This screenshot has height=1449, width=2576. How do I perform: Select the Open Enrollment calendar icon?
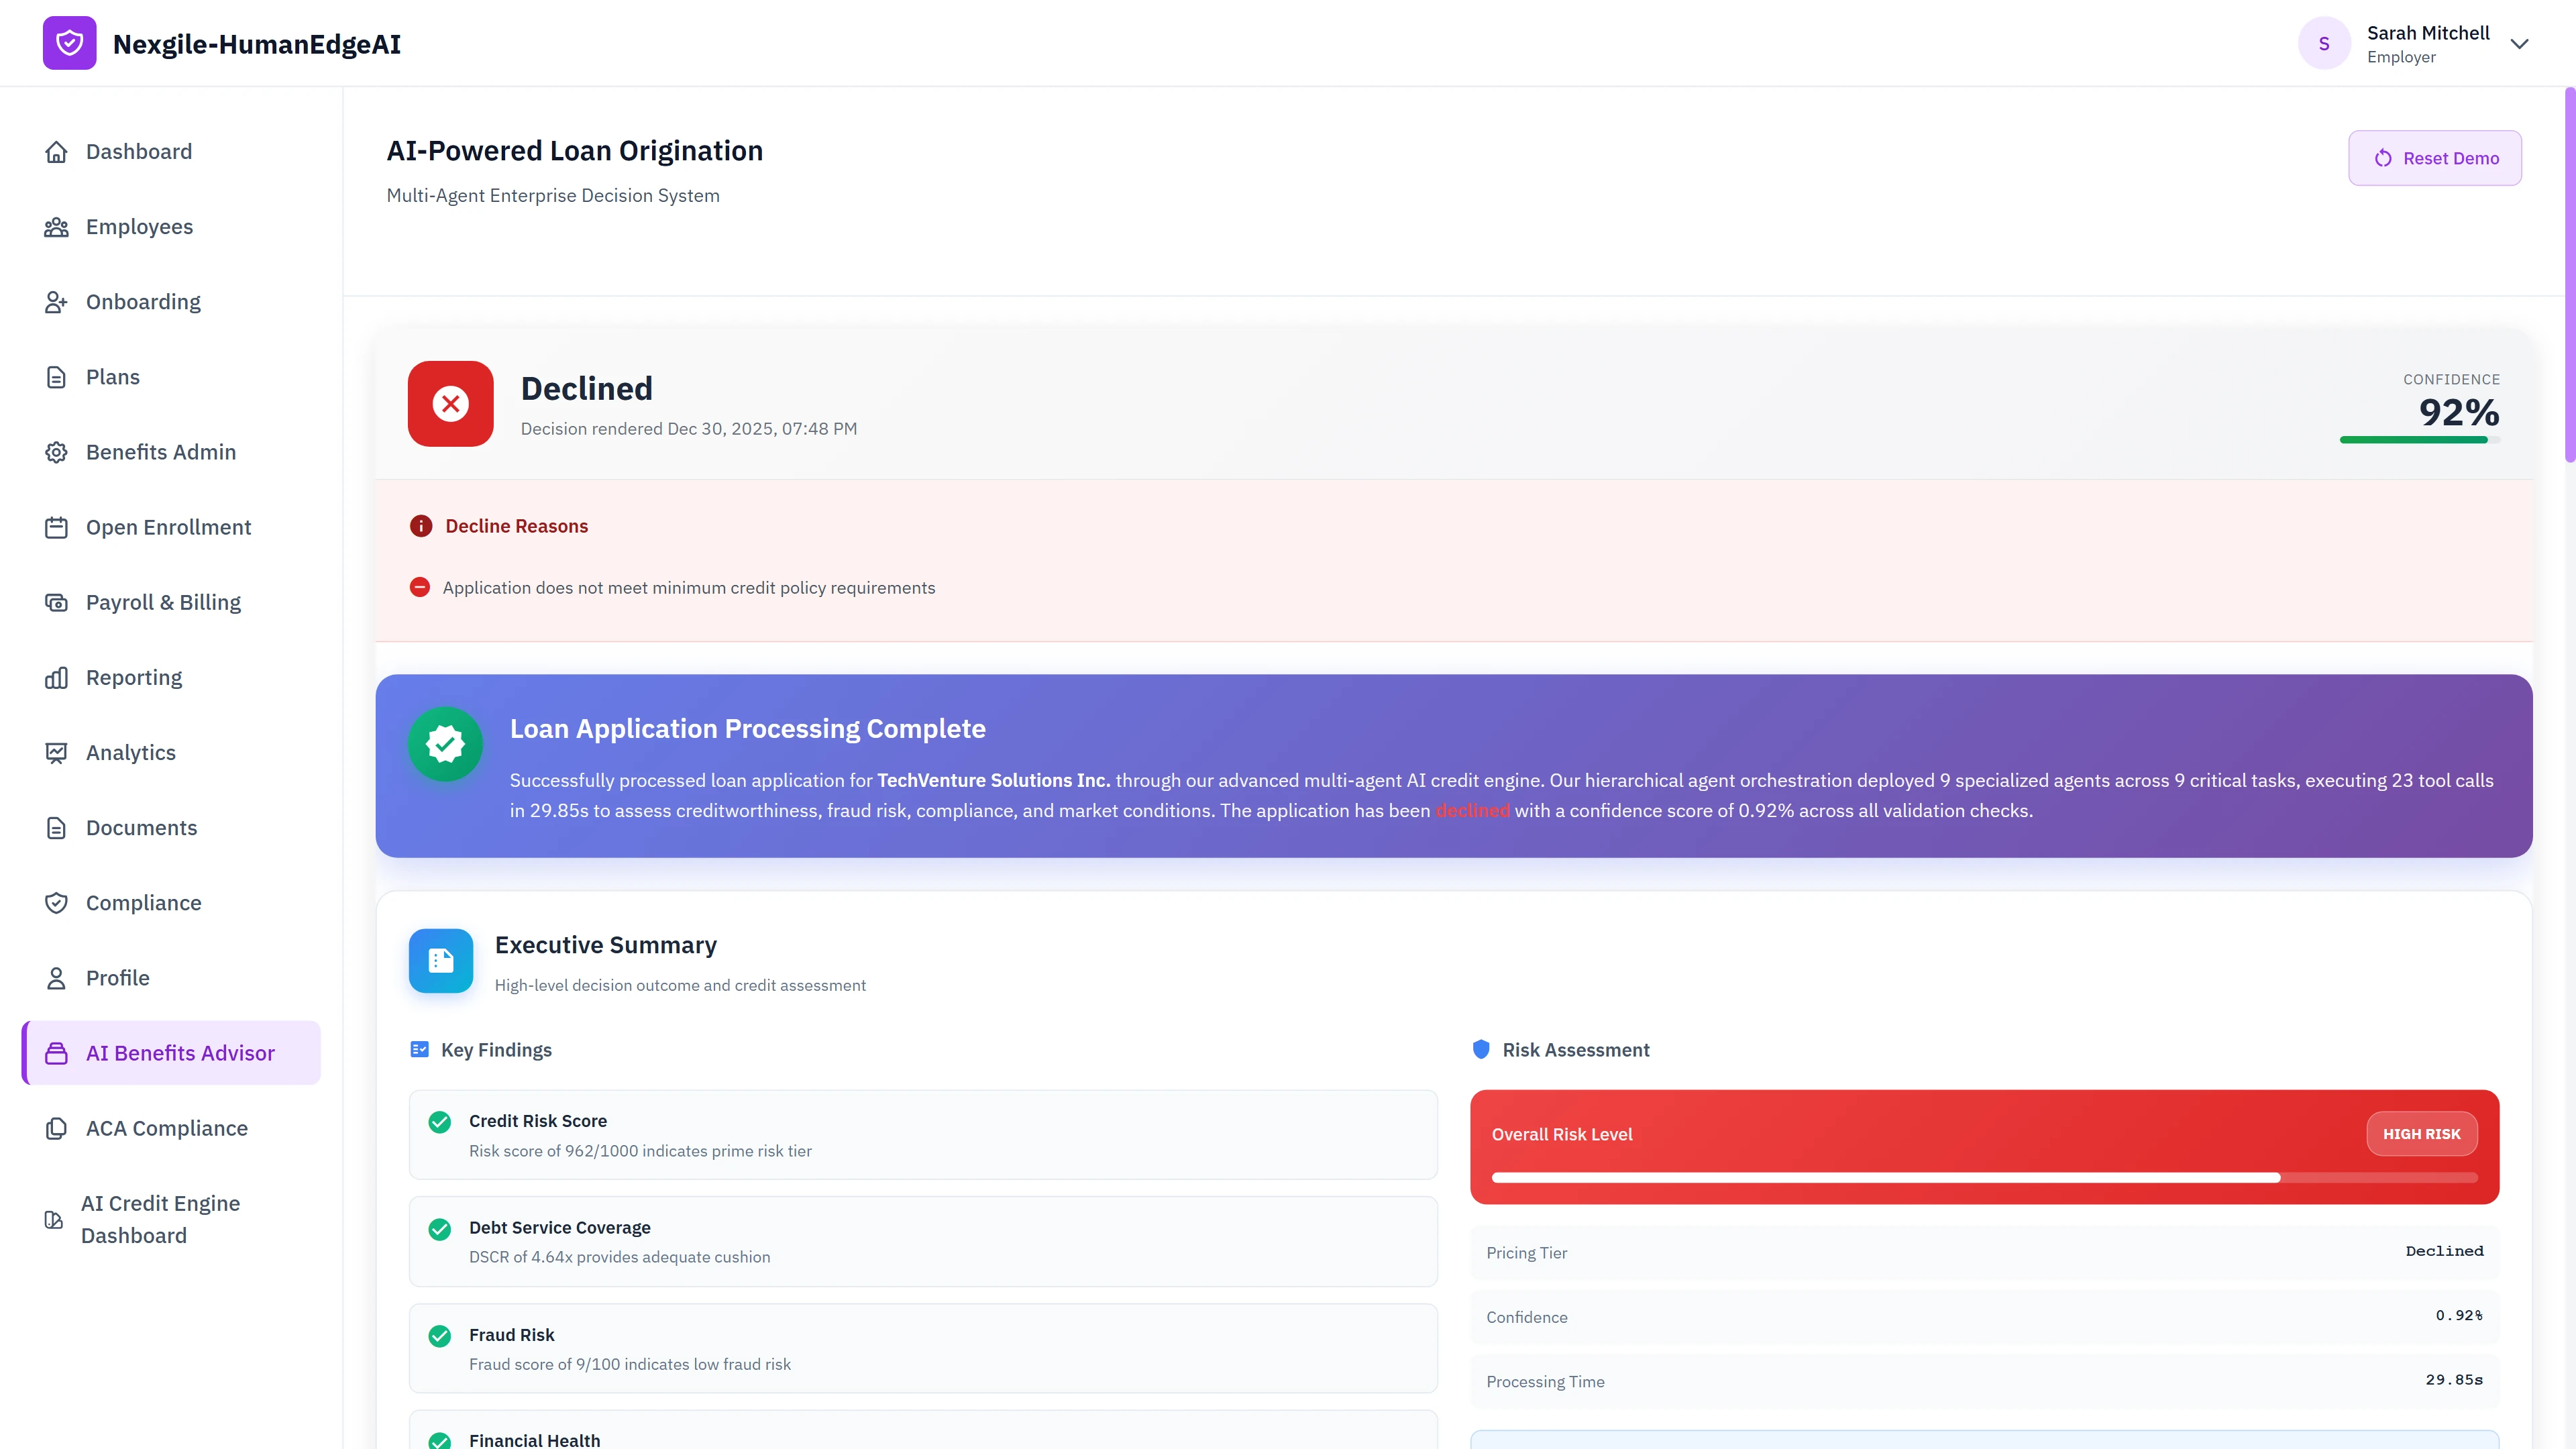coord(56,527)
